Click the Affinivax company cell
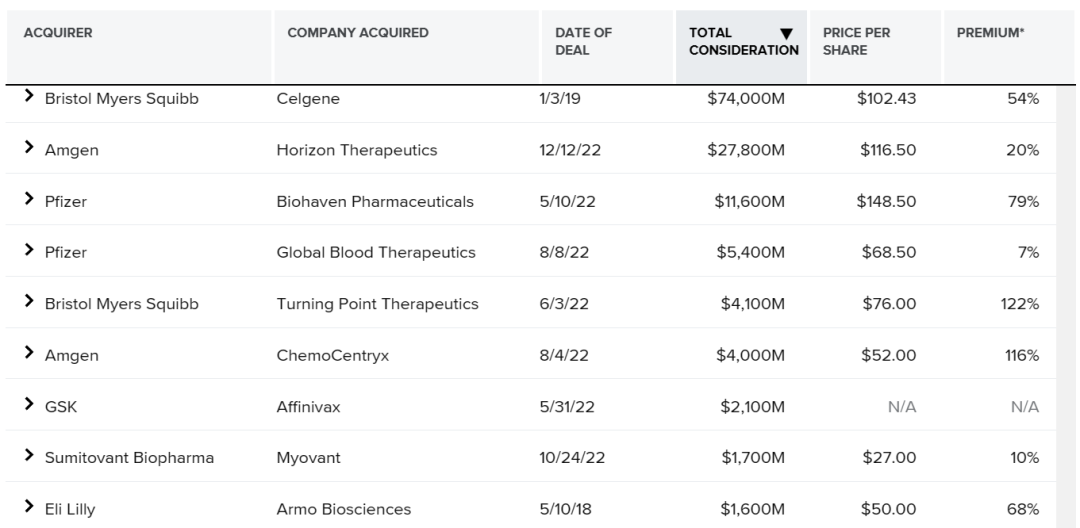The height and width of the screenshot is (528, 1080). click(311, 406)
